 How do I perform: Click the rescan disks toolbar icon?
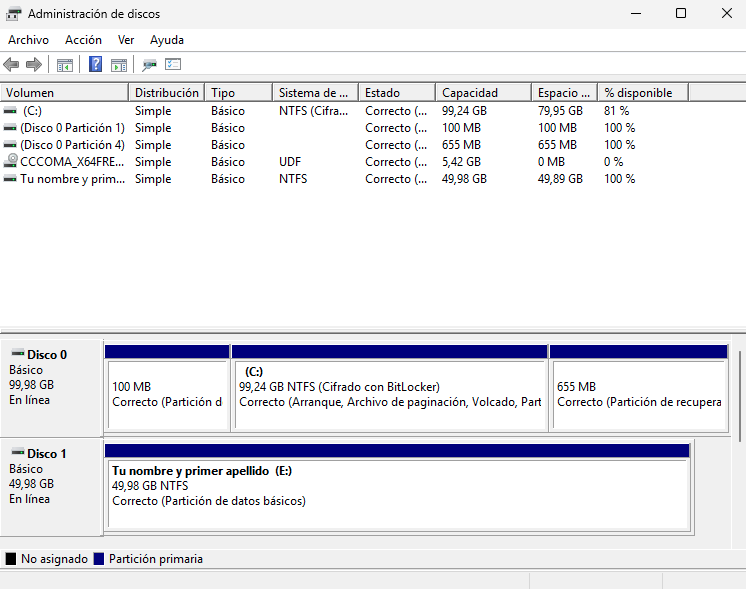[x=149, y=65]
